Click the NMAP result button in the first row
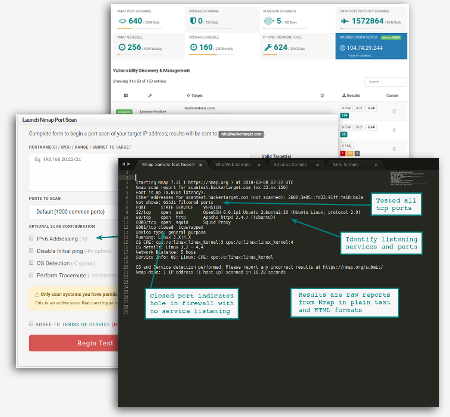Image resolution: width=450 pixels, height=417 pixels. [x=371, y=108]
